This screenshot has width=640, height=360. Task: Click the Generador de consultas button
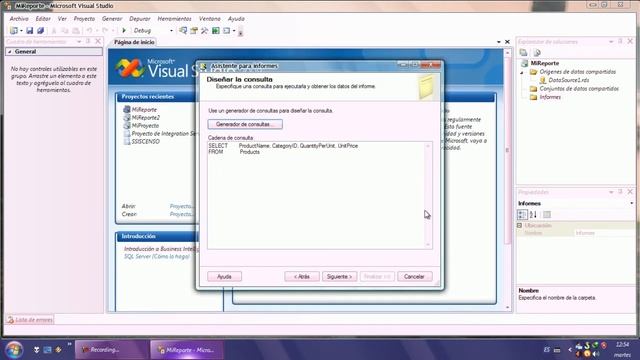(245, 124)
